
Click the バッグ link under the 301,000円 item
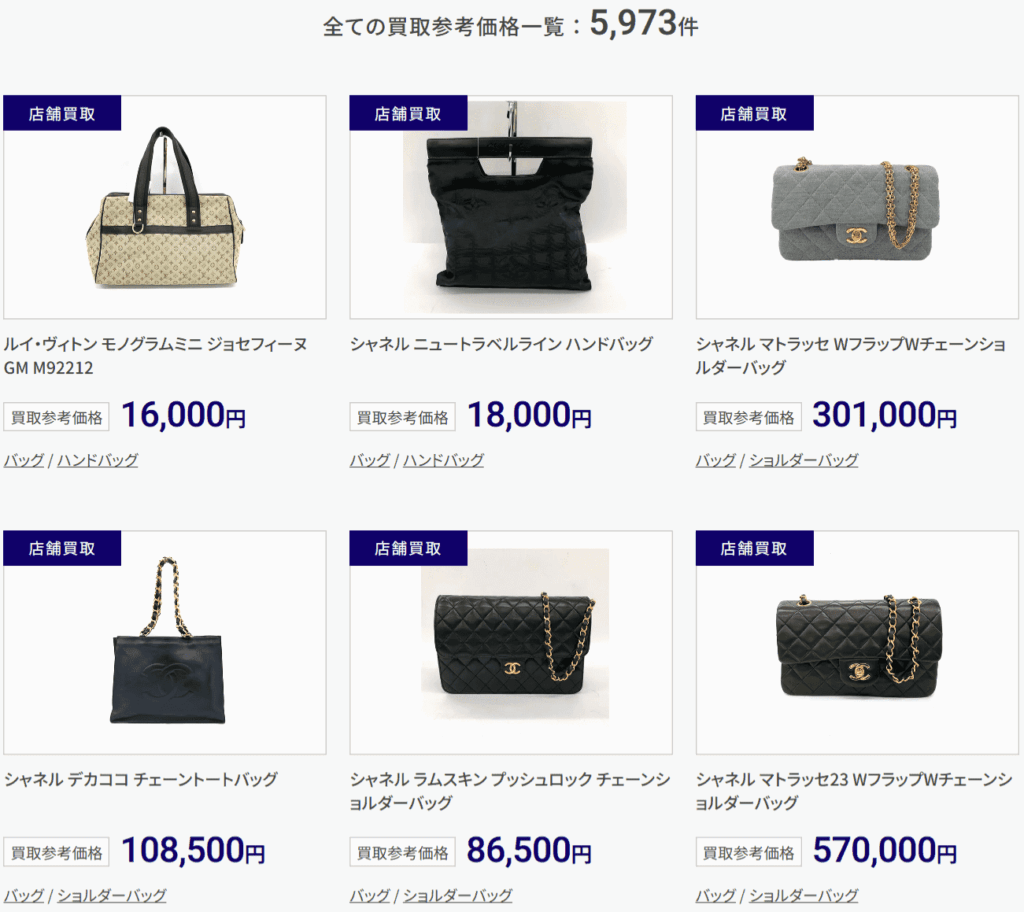(x=716, y=460)
